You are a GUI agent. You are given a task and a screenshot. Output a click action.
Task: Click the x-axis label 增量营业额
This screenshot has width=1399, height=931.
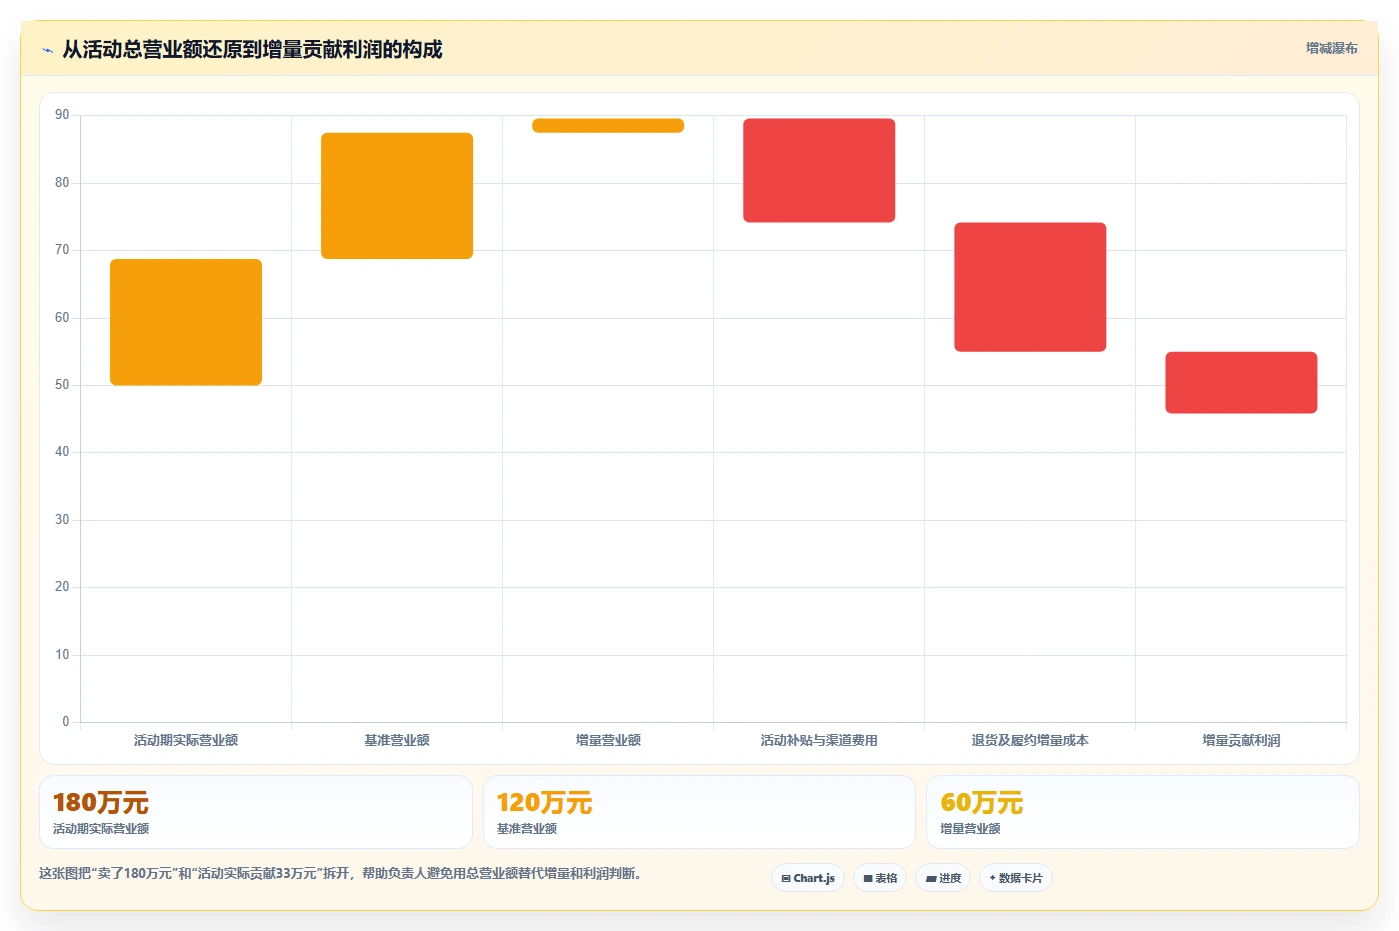click(608, 741)
